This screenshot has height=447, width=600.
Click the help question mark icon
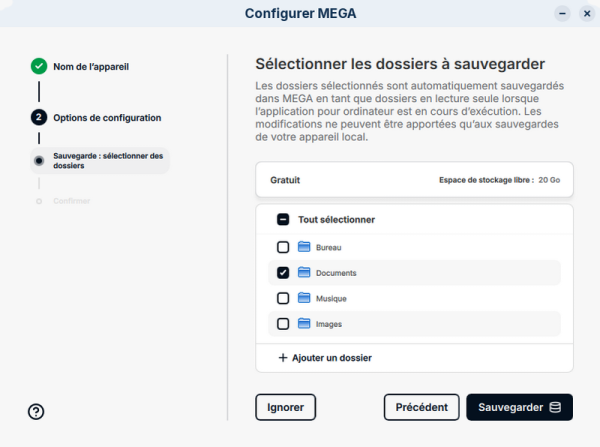coord(37,411)
